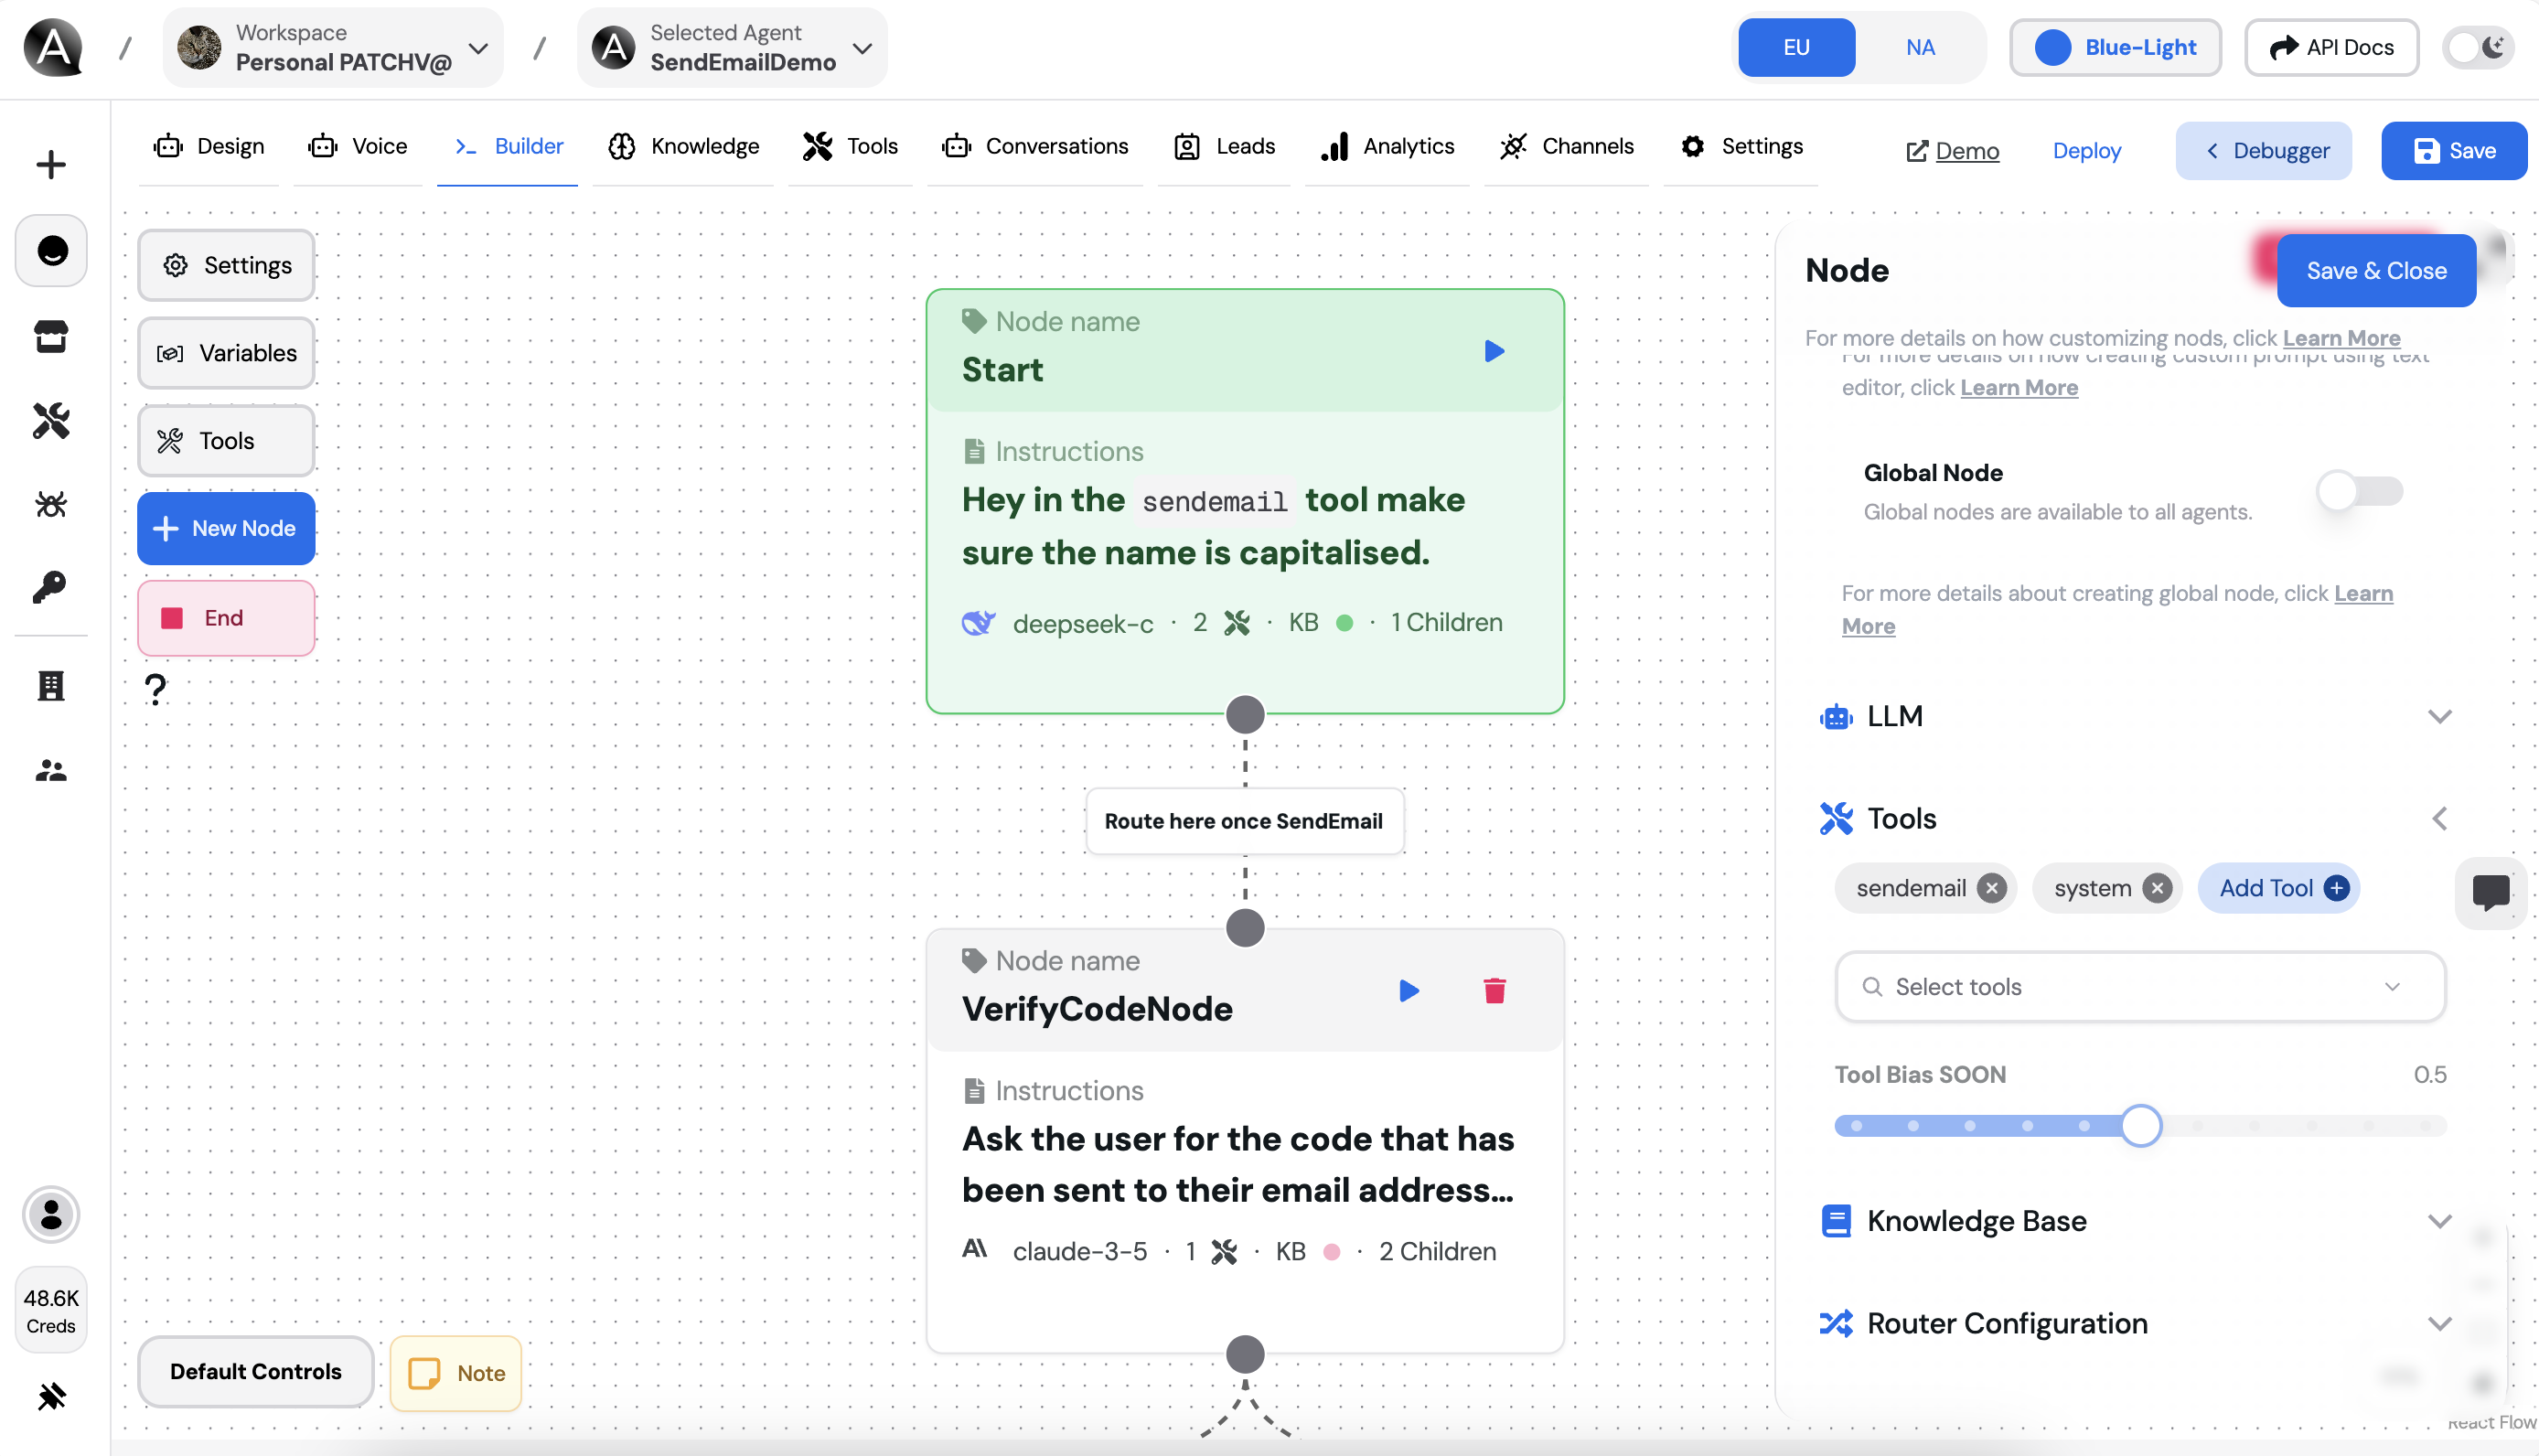Click the Add Tool button

coord(2281,888)
